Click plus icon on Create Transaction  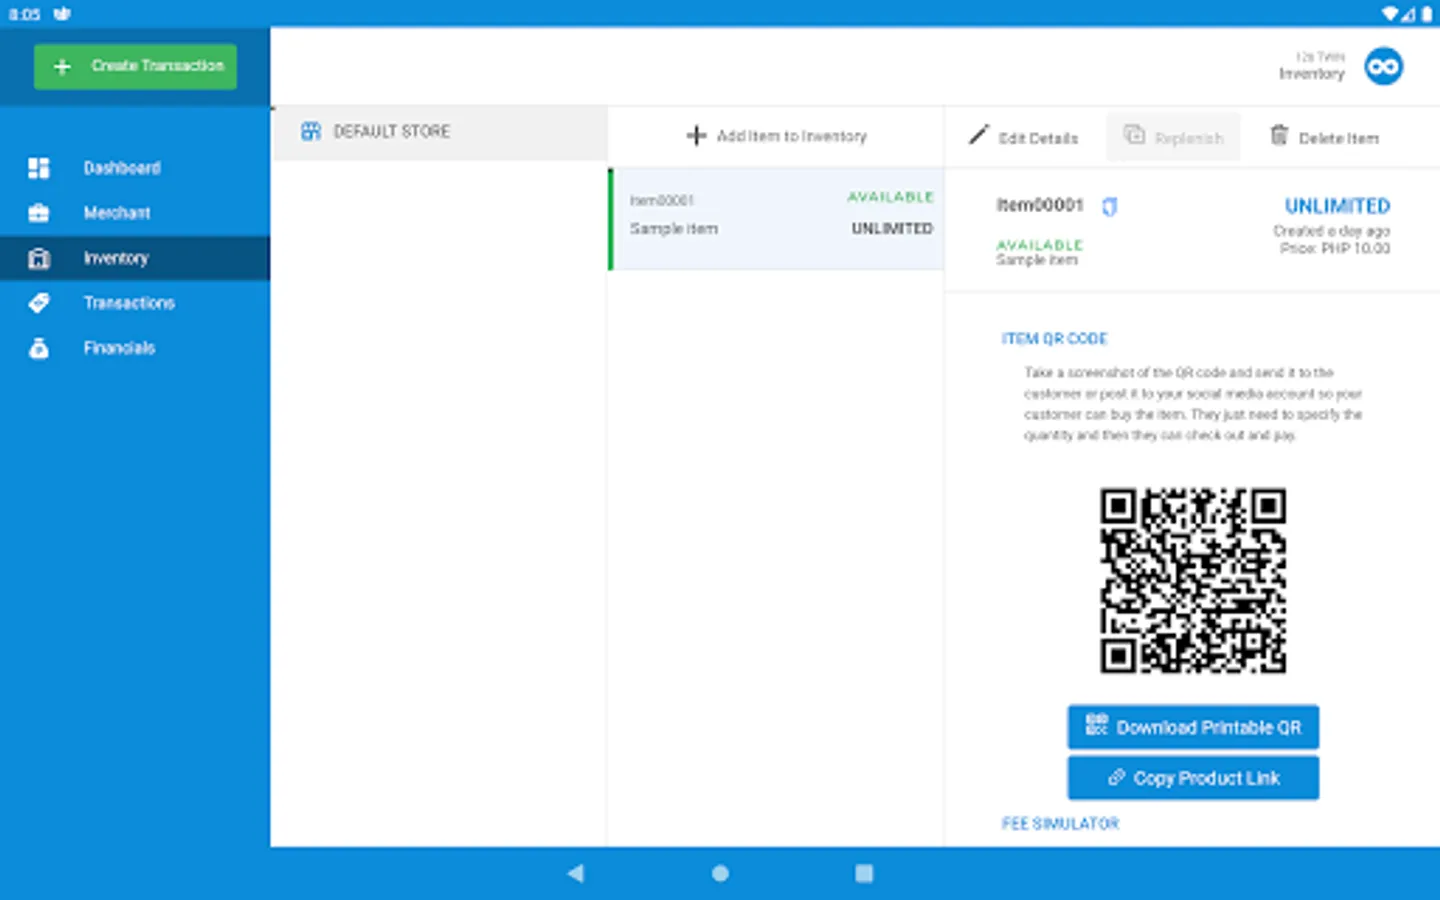click(x=62, y=66)
